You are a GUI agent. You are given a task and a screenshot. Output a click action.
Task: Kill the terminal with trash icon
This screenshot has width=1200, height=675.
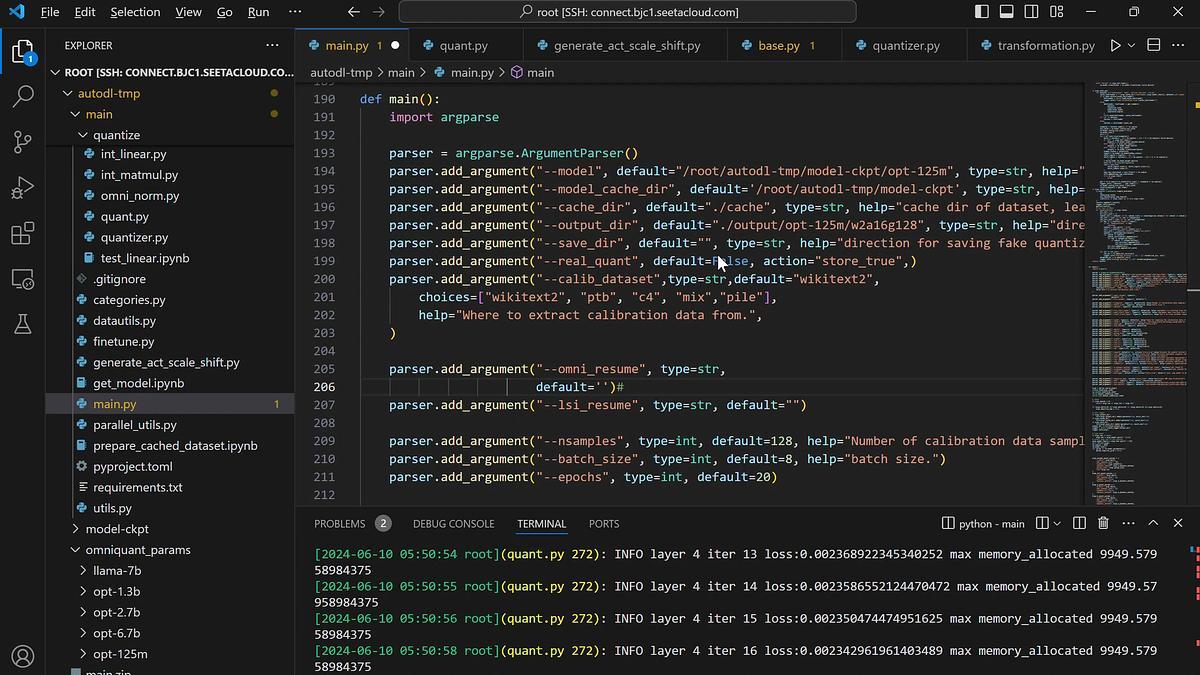coord(1103,523)
